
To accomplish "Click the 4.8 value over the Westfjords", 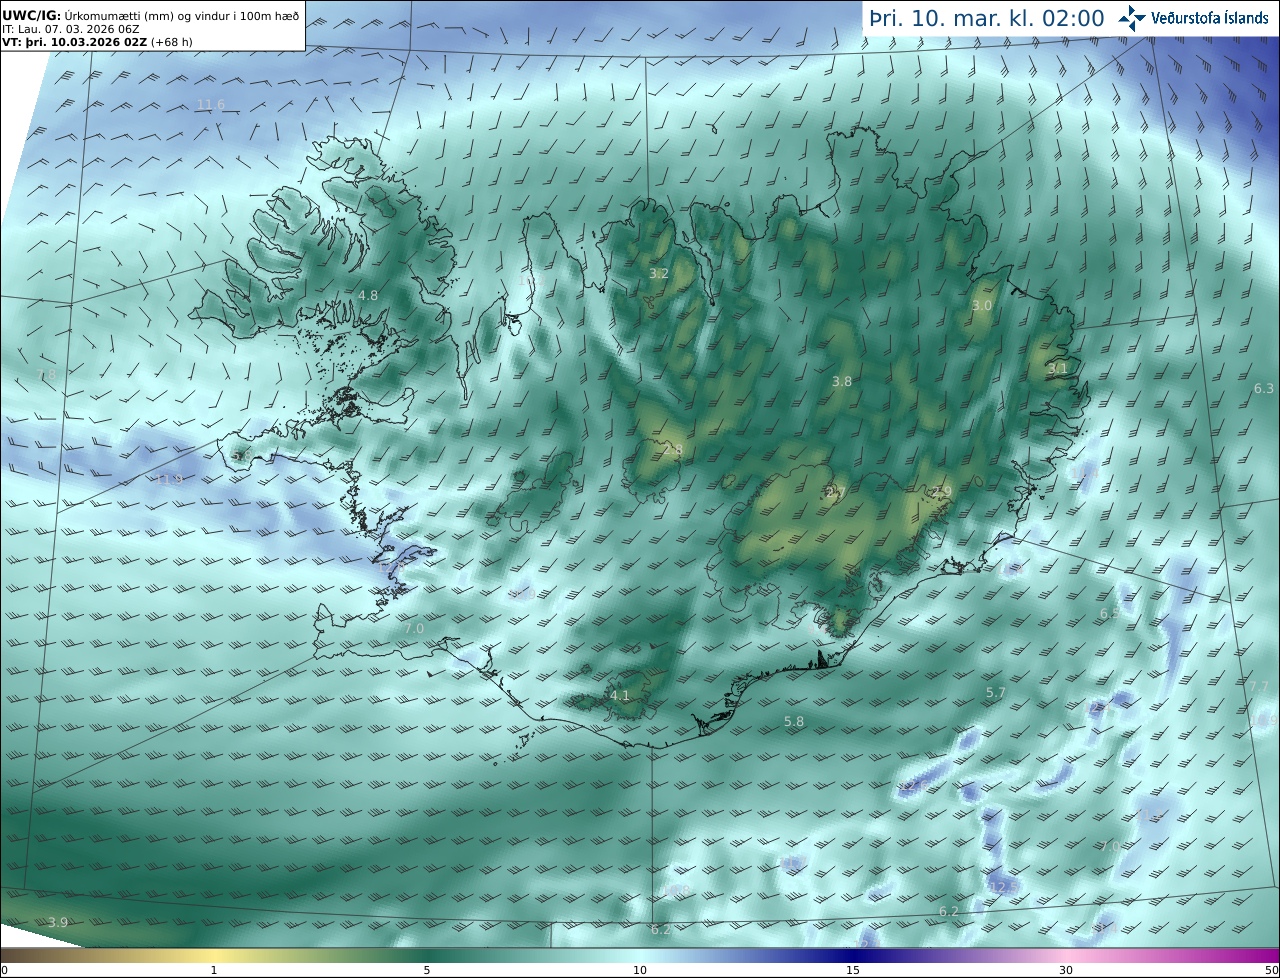I will 368,296.
